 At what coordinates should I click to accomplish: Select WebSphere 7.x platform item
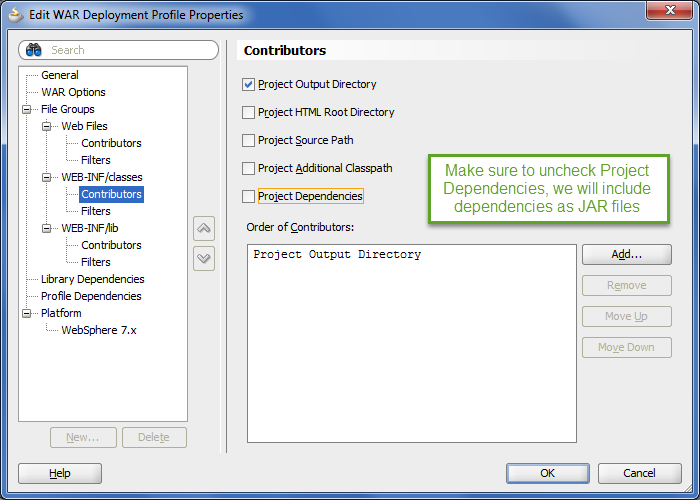point(99,330)
